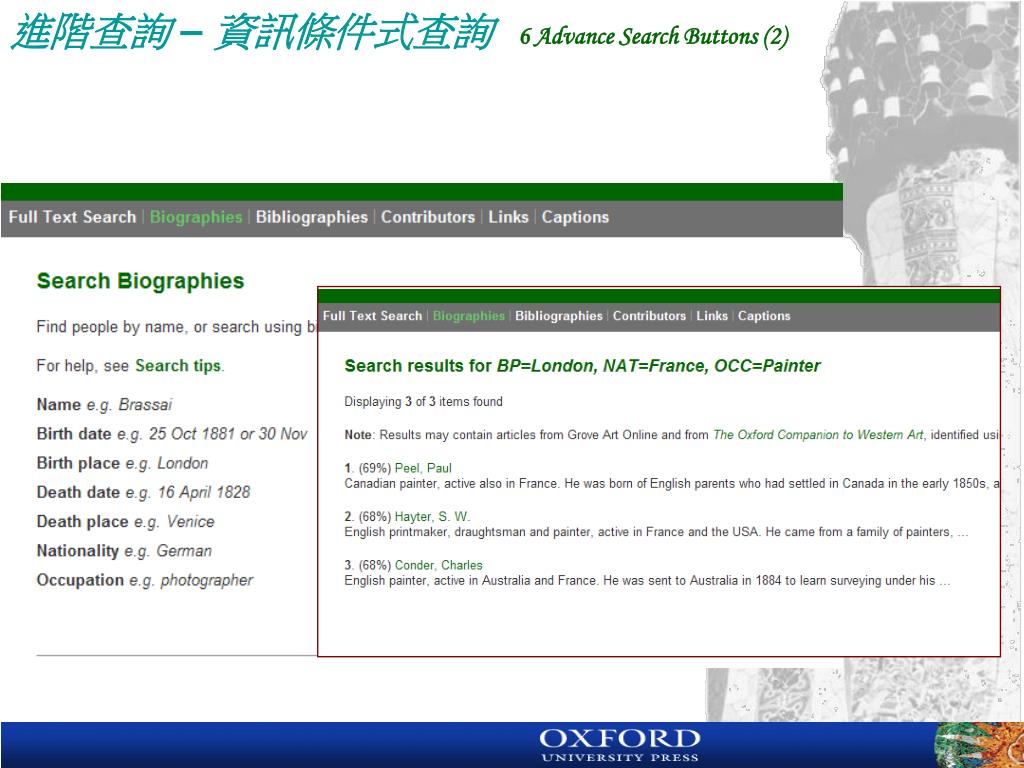Open the Peel, Paul result
The height and width of the screenshot is (768, 1024).
[423, 468]
